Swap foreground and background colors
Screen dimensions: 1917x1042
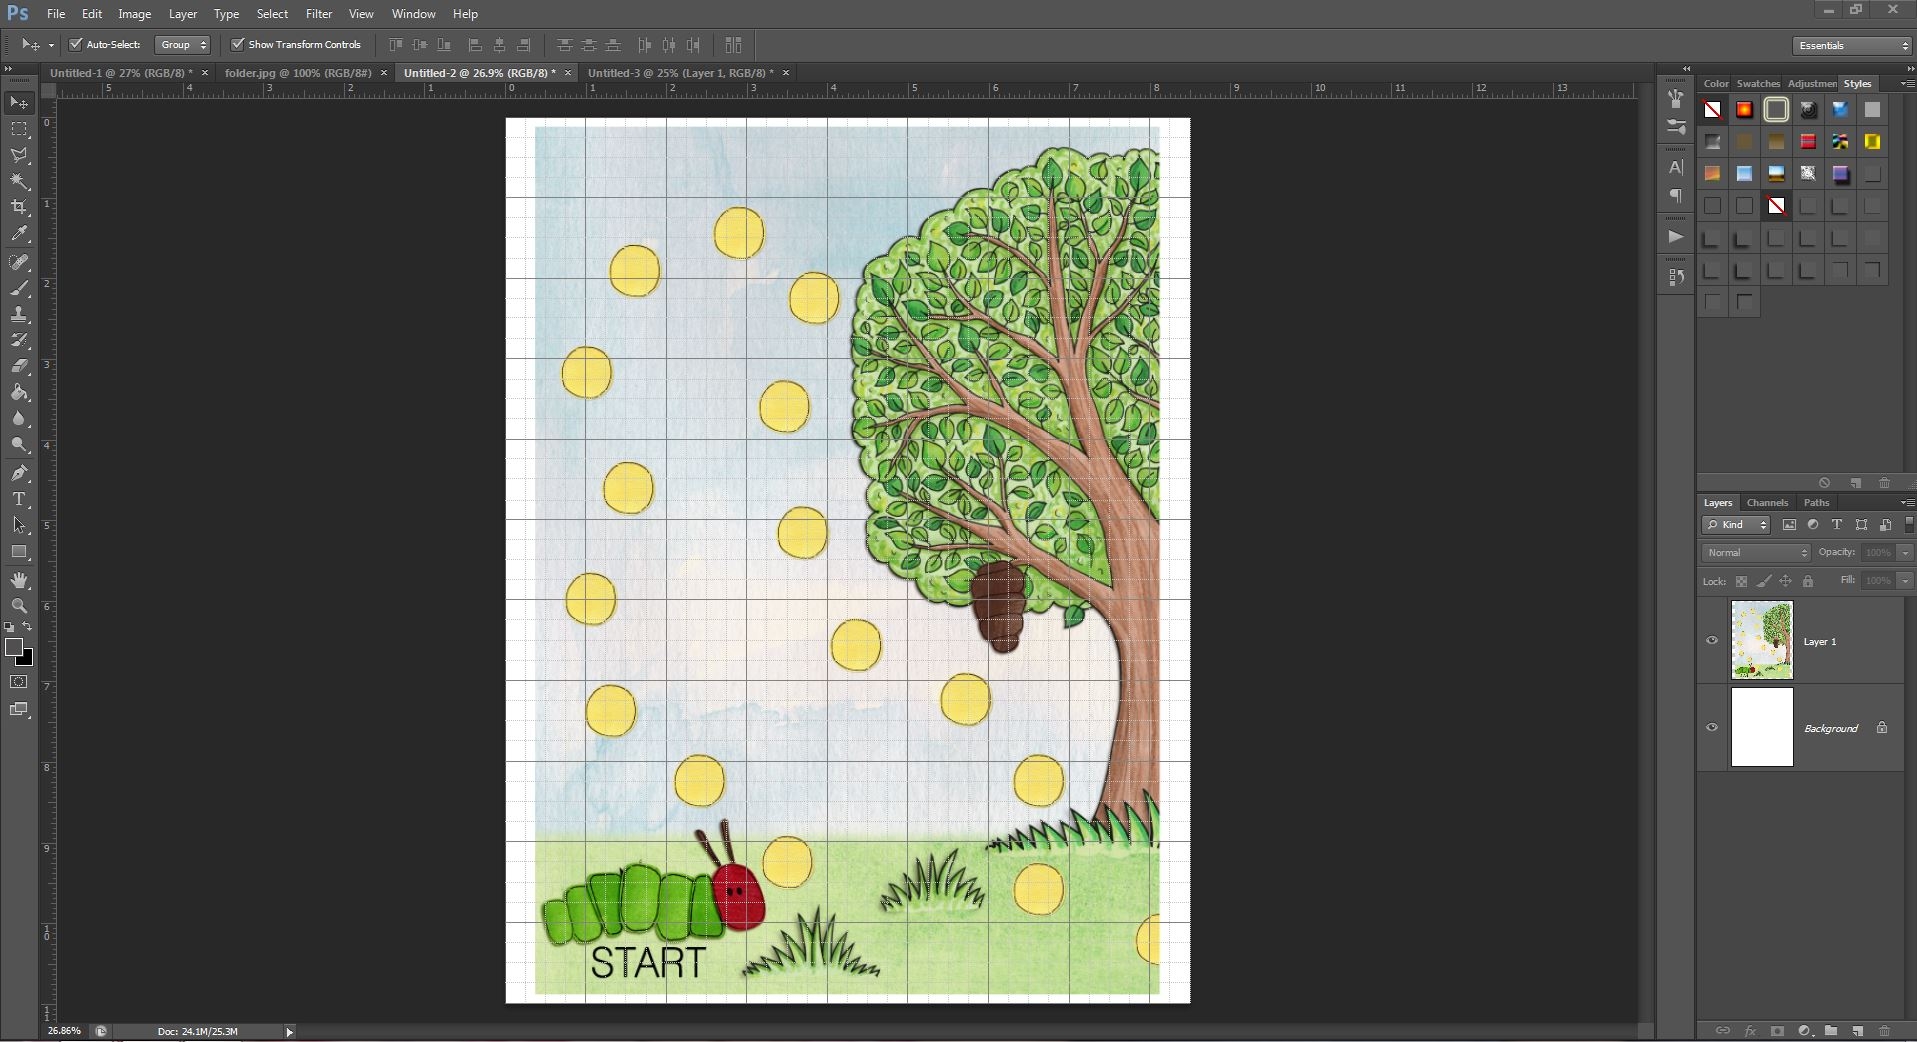point(28,627)
